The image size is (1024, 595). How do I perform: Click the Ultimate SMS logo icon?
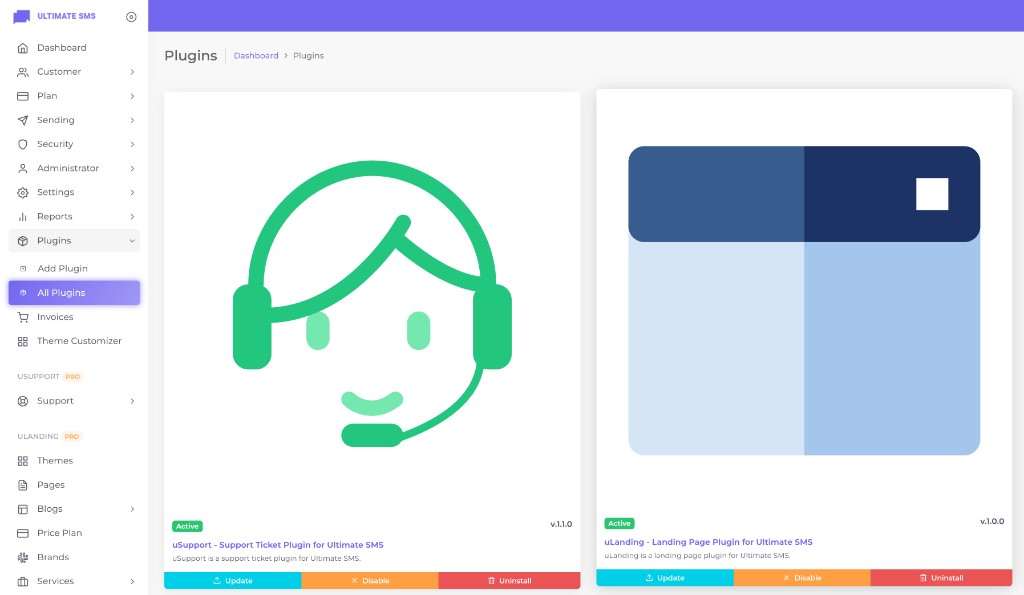pyautogui.click(x=22, y=16)
